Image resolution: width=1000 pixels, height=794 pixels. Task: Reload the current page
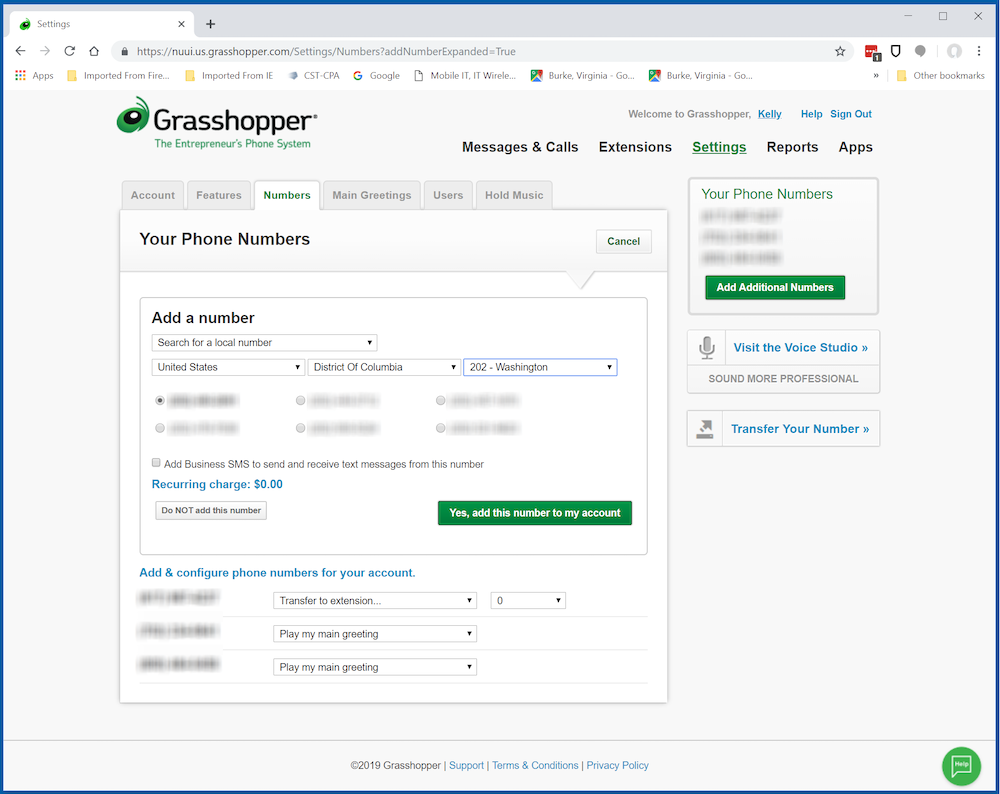pos(70,51)
